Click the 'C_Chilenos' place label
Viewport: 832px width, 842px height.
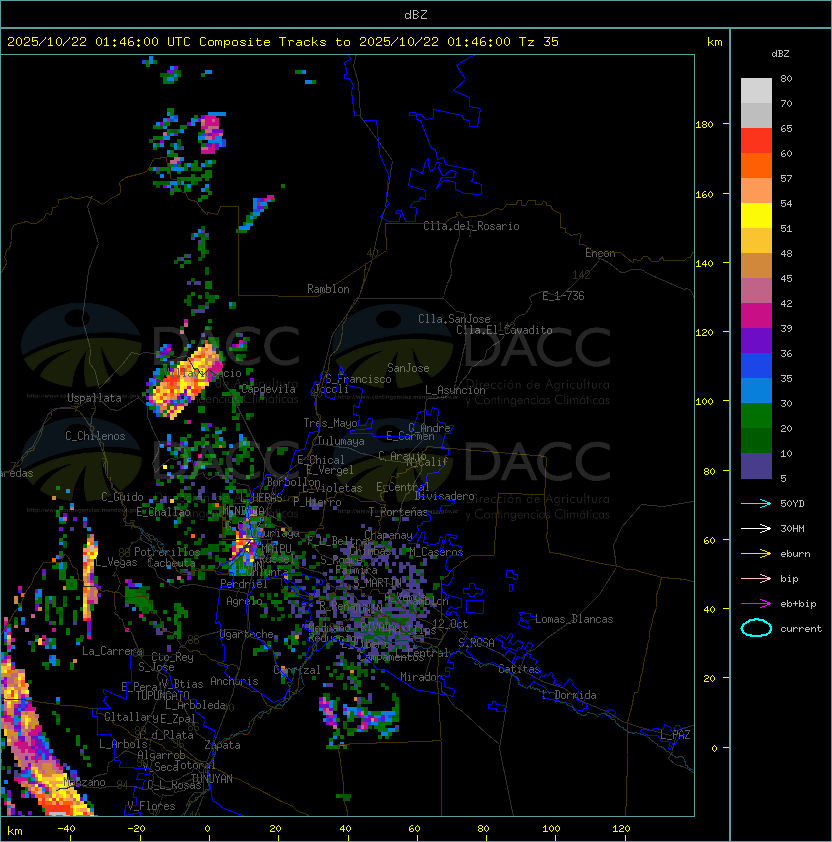95,436
